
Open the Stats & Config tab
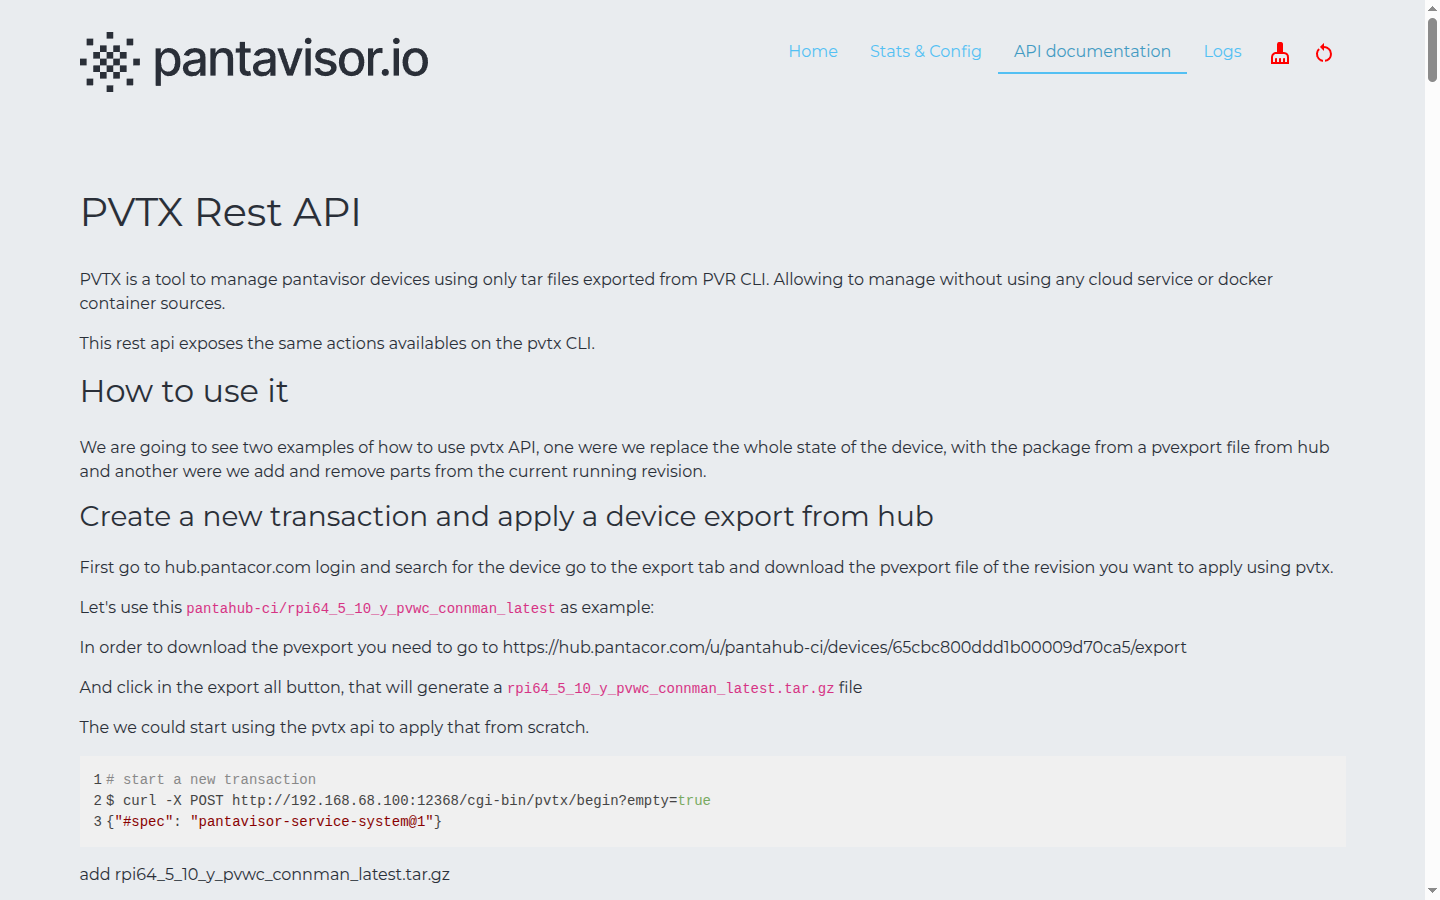coord(925,51)
